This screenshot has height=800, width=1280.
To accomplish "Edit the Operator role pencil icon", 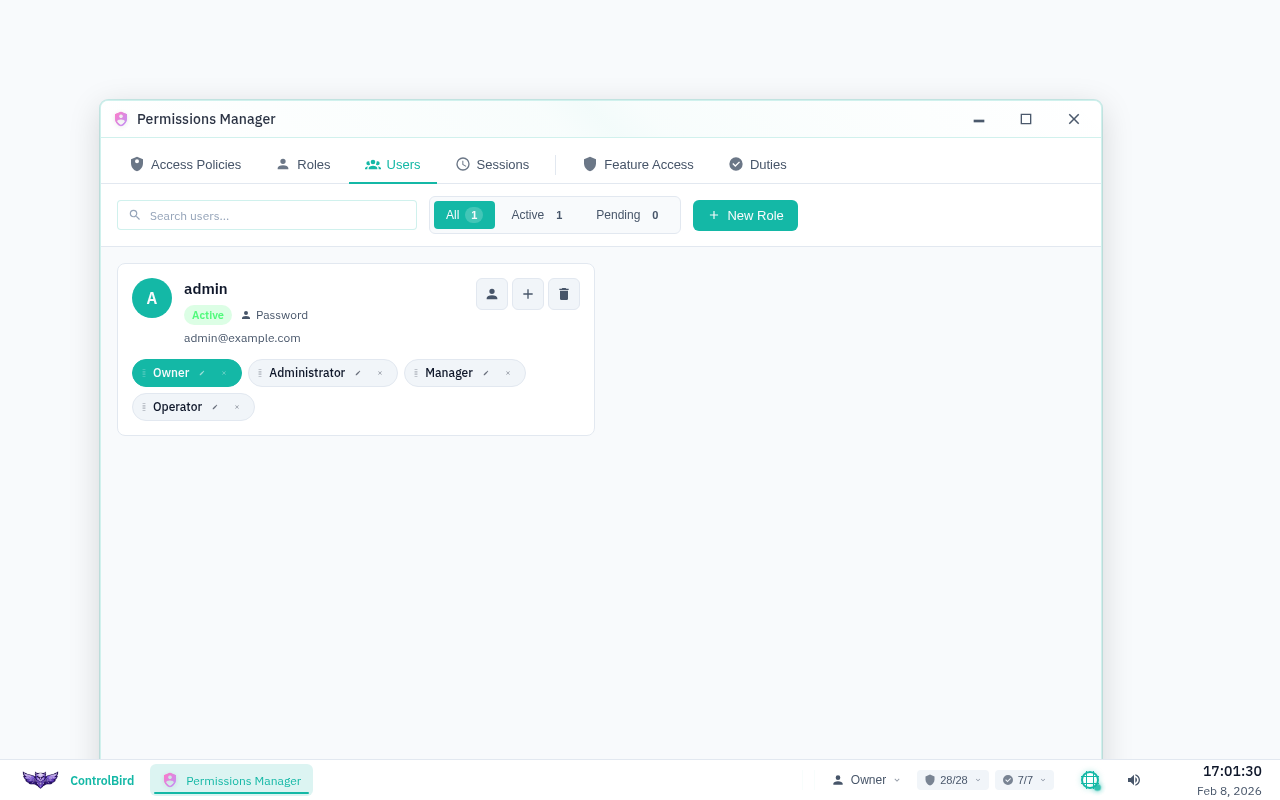I will [x=215, y=407].
